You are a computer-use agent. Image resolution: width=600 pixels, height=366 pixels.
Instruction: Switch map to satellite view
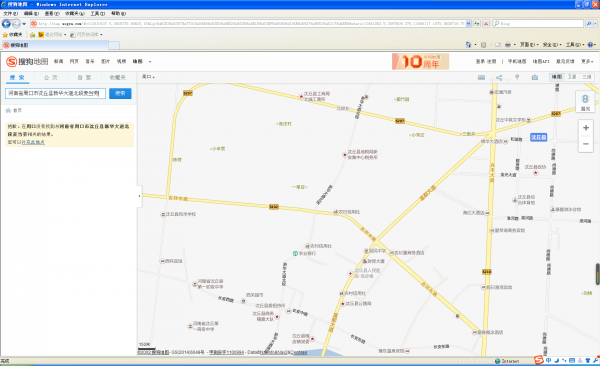click(572, 77)
